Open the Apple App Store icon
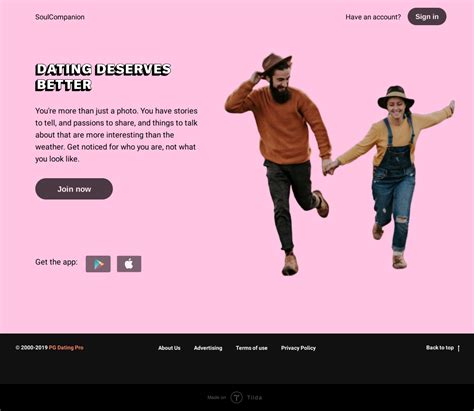Viewport: 474px width, 411px height. coord(129,264)
